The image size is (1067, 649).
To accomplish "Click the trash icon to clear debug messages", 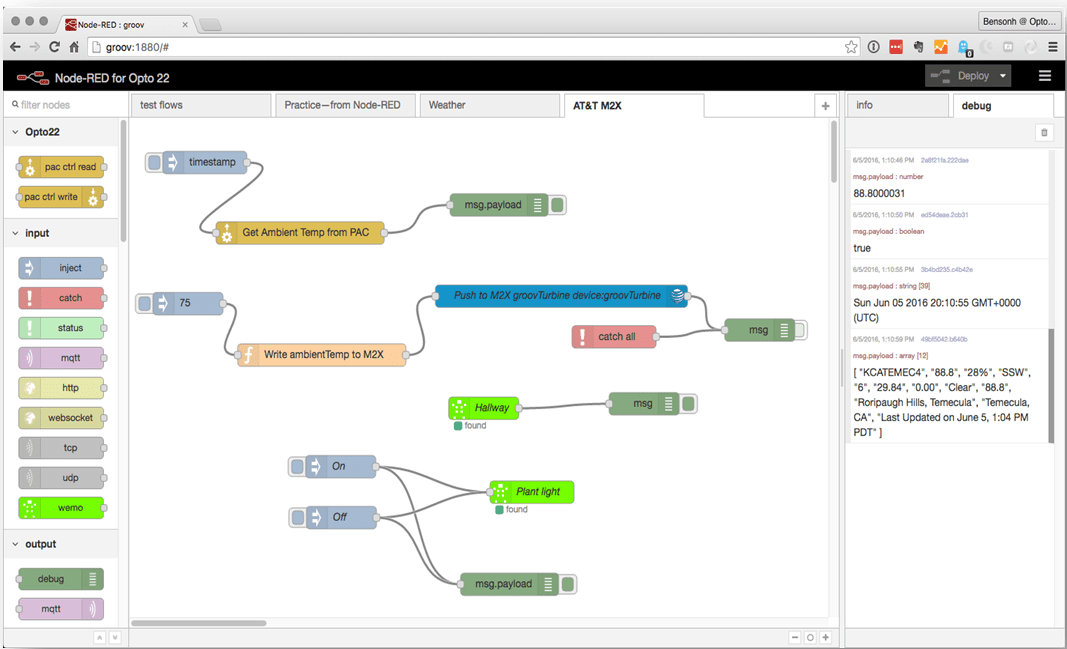I will click(1044, 133).
